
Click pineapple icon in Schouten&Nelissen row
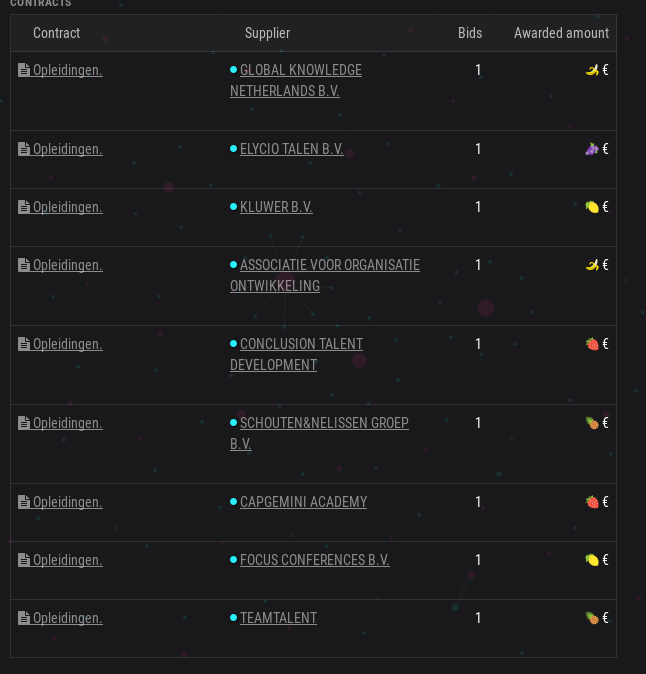(x=592, y=423)
